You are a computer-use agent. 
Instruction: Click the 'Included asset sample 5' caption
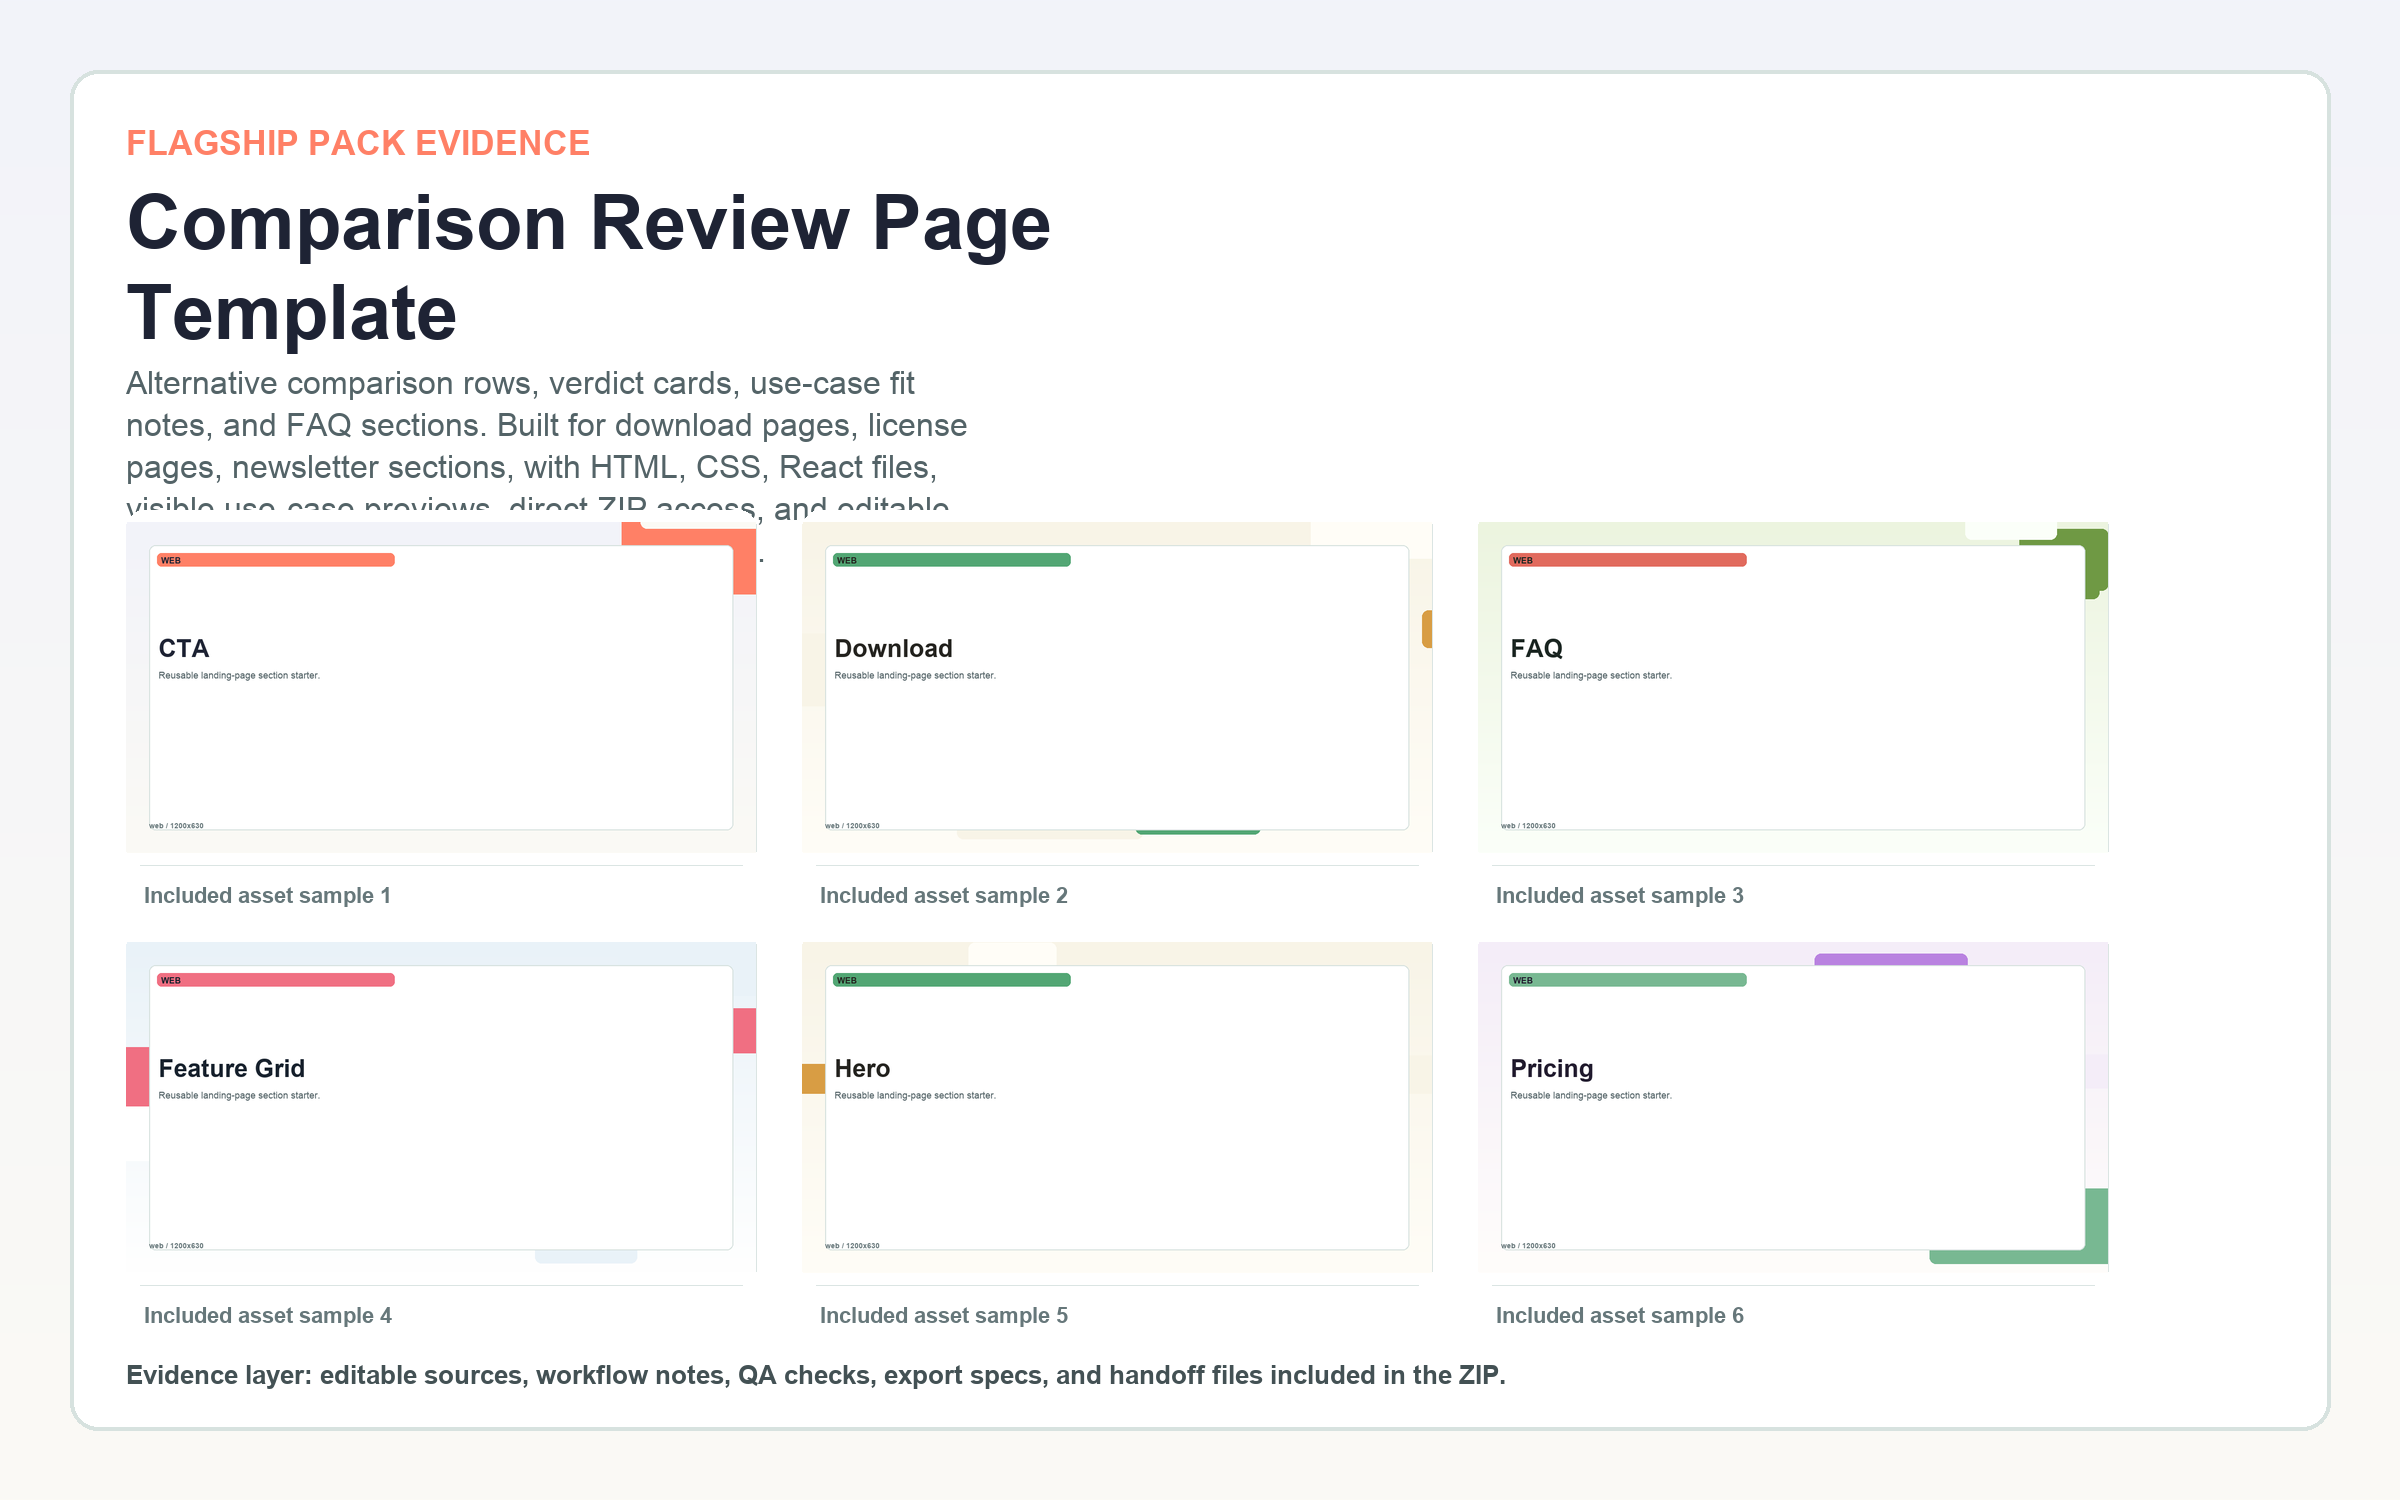944,1316
